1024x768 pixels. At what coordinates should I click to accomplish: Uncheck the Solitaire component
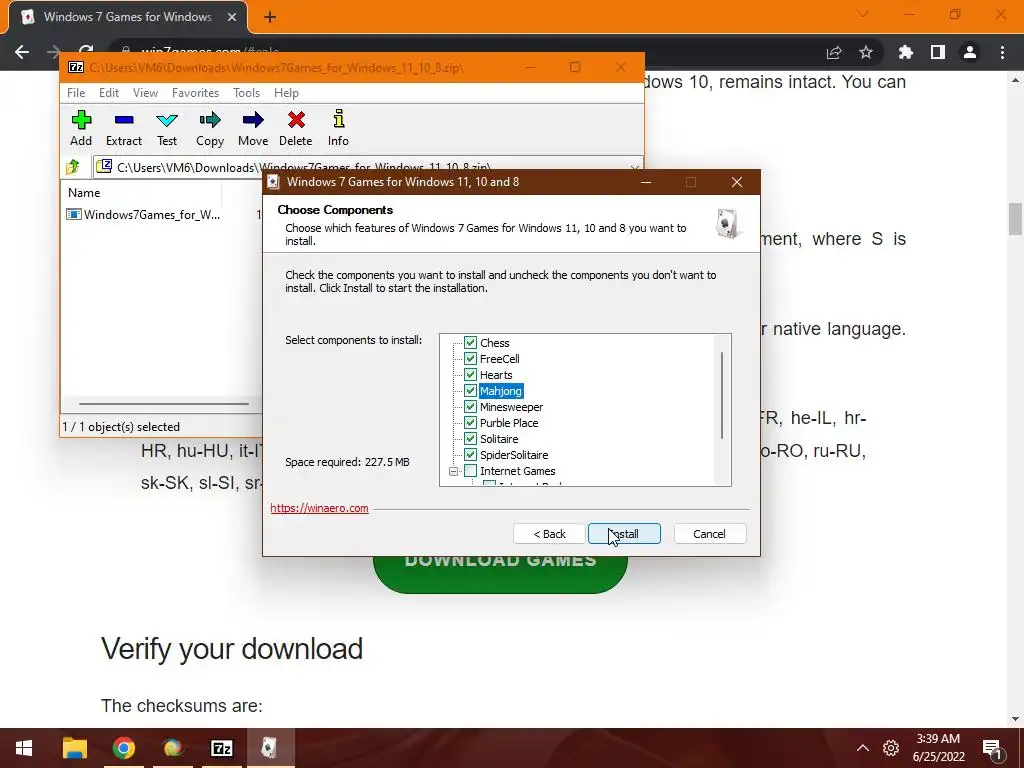(x=470, y=438)
